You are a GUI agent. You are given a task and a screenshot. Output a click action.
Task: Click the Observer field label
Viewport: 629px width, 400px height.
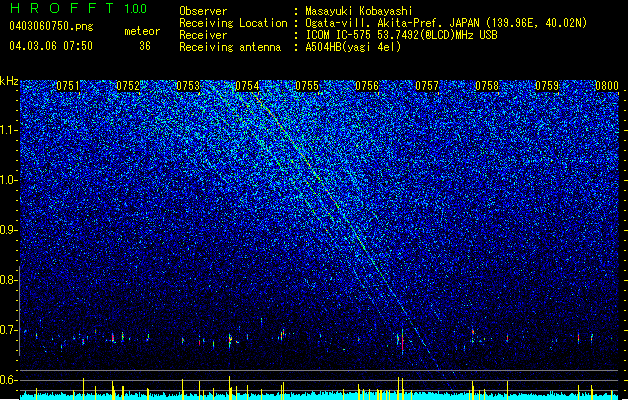[203, 11]
